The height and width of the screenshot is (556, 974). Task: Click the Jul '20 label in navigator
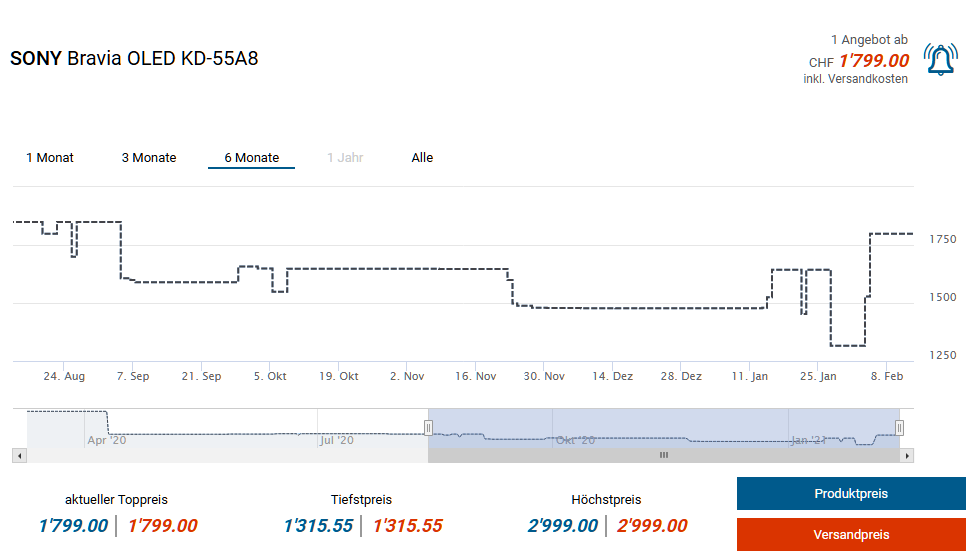click(337, 440)
